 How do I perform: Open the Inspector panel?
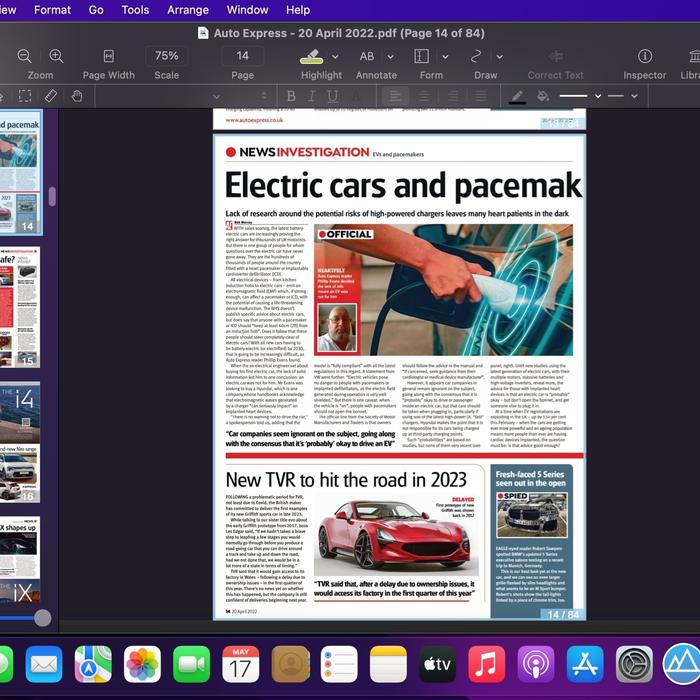point(645,56)
